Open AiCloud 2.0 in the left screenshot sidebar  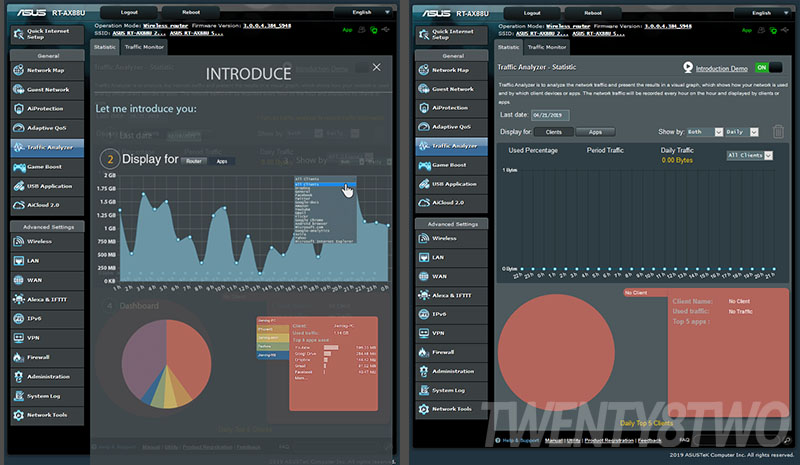[47, 205]
